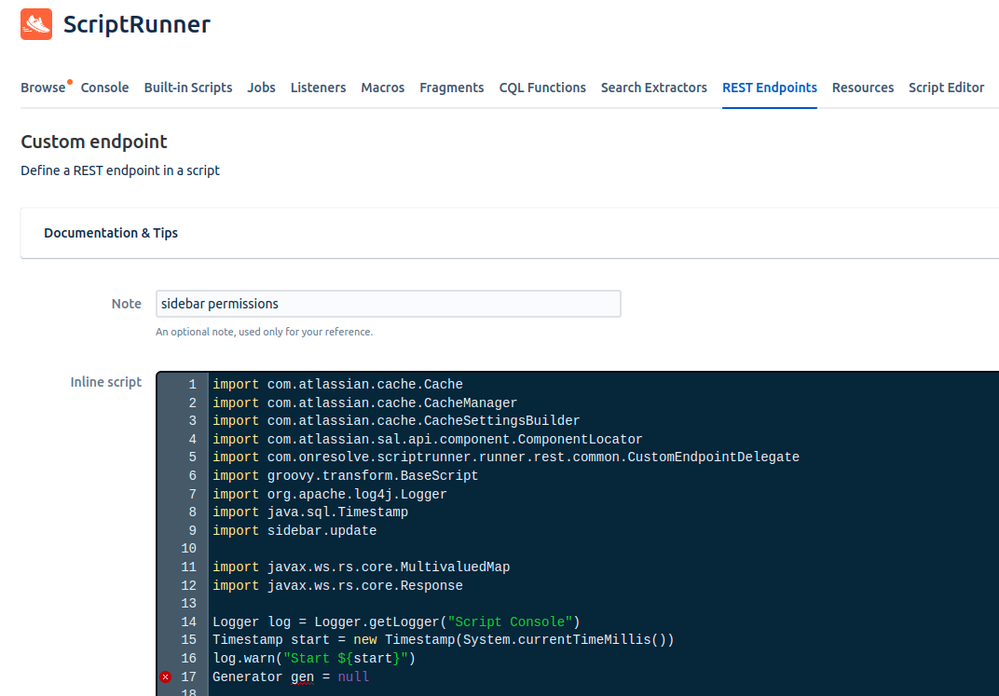Click line number 1 in the gutter
Viewport: 999px width, 696px height.
[192, 384]
